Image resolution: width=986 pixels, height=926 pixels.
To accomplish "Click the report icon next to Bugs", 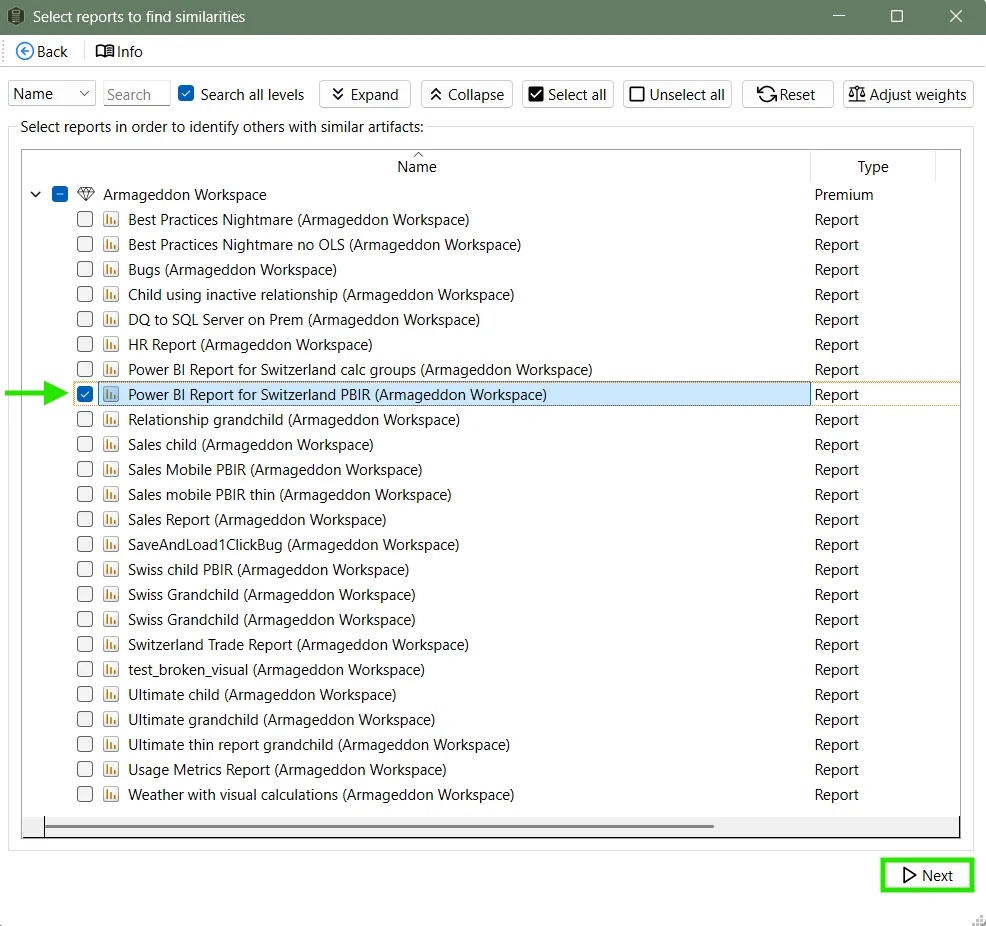I will click(111, 270).
